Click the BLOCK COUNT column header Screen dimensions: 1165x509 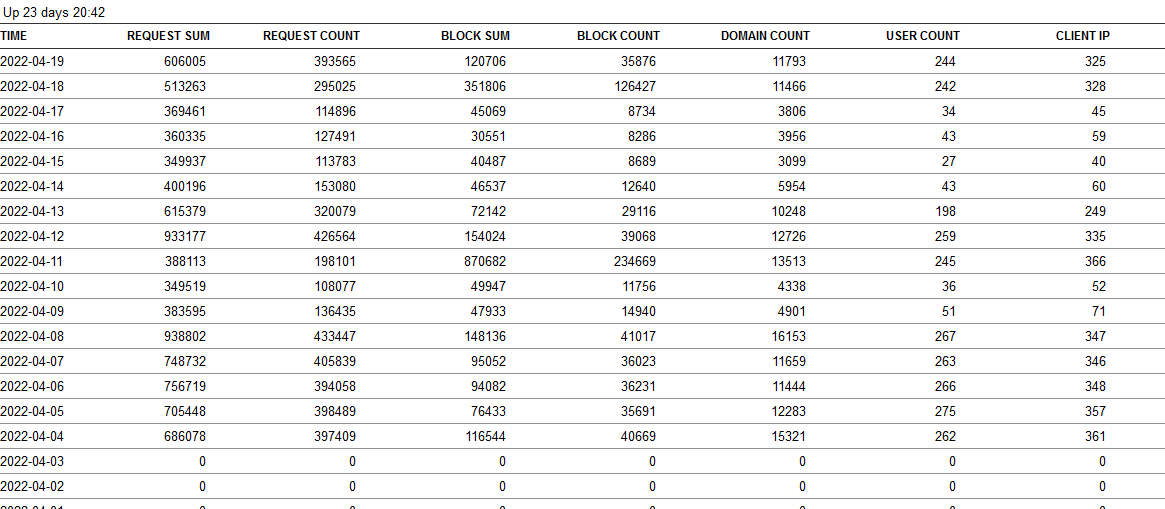[x=618, y=36]
